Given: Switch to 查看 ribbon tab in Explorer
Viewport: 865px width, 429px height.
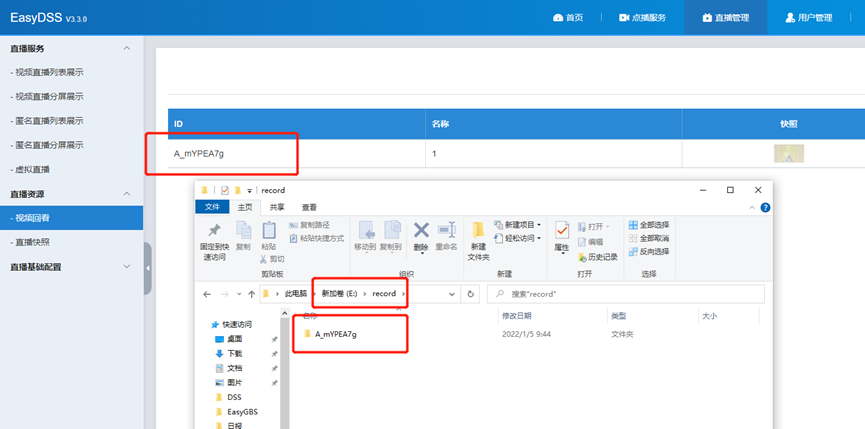Looking at the screenshot, I should pyautogui.click(x=309, y=207).
